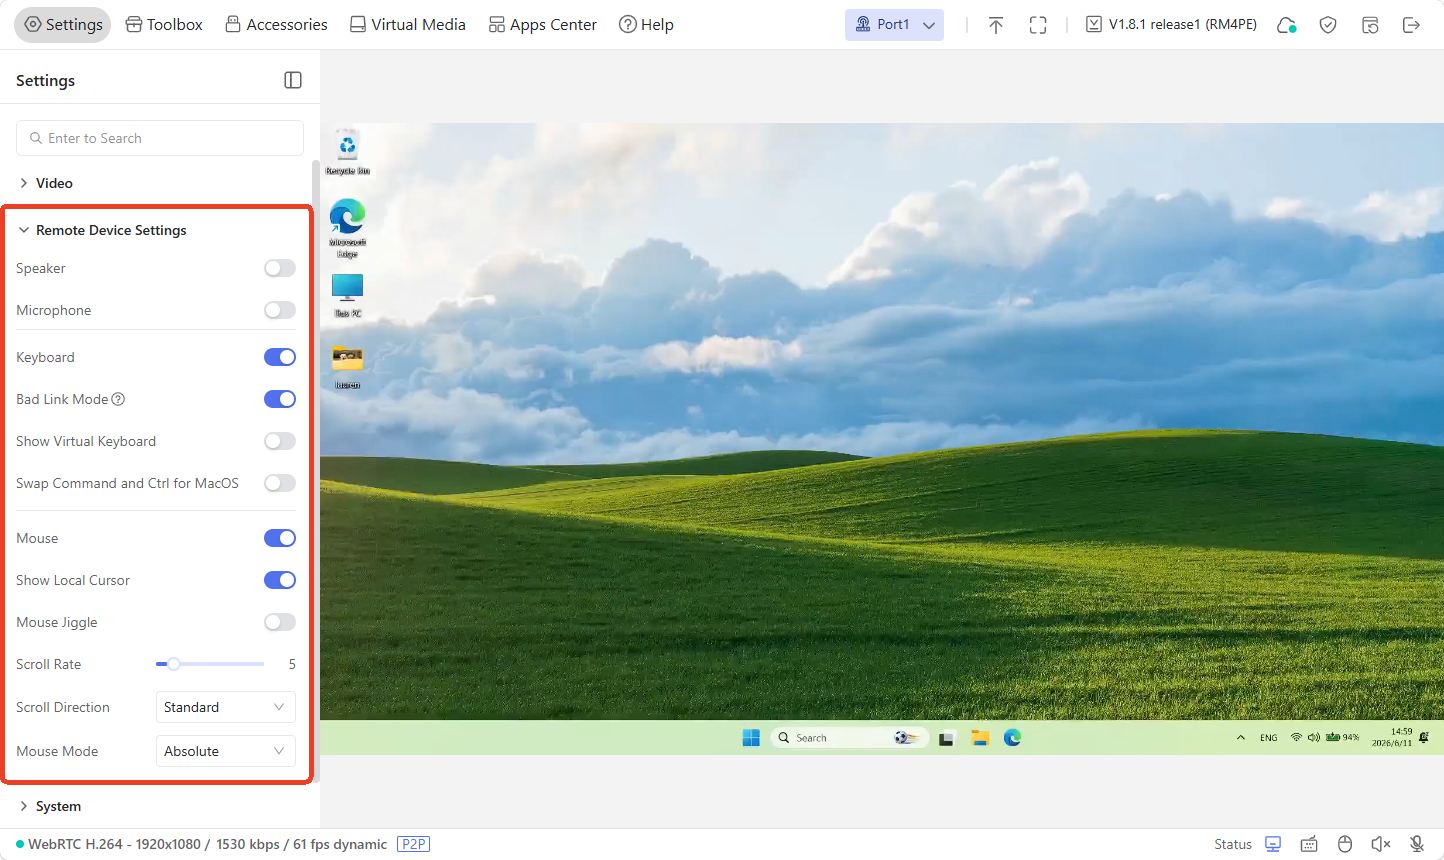Viewport: 1444px width, 860px height.
Task: Open the Apps Center menu
Action: (x=542, y=24)
